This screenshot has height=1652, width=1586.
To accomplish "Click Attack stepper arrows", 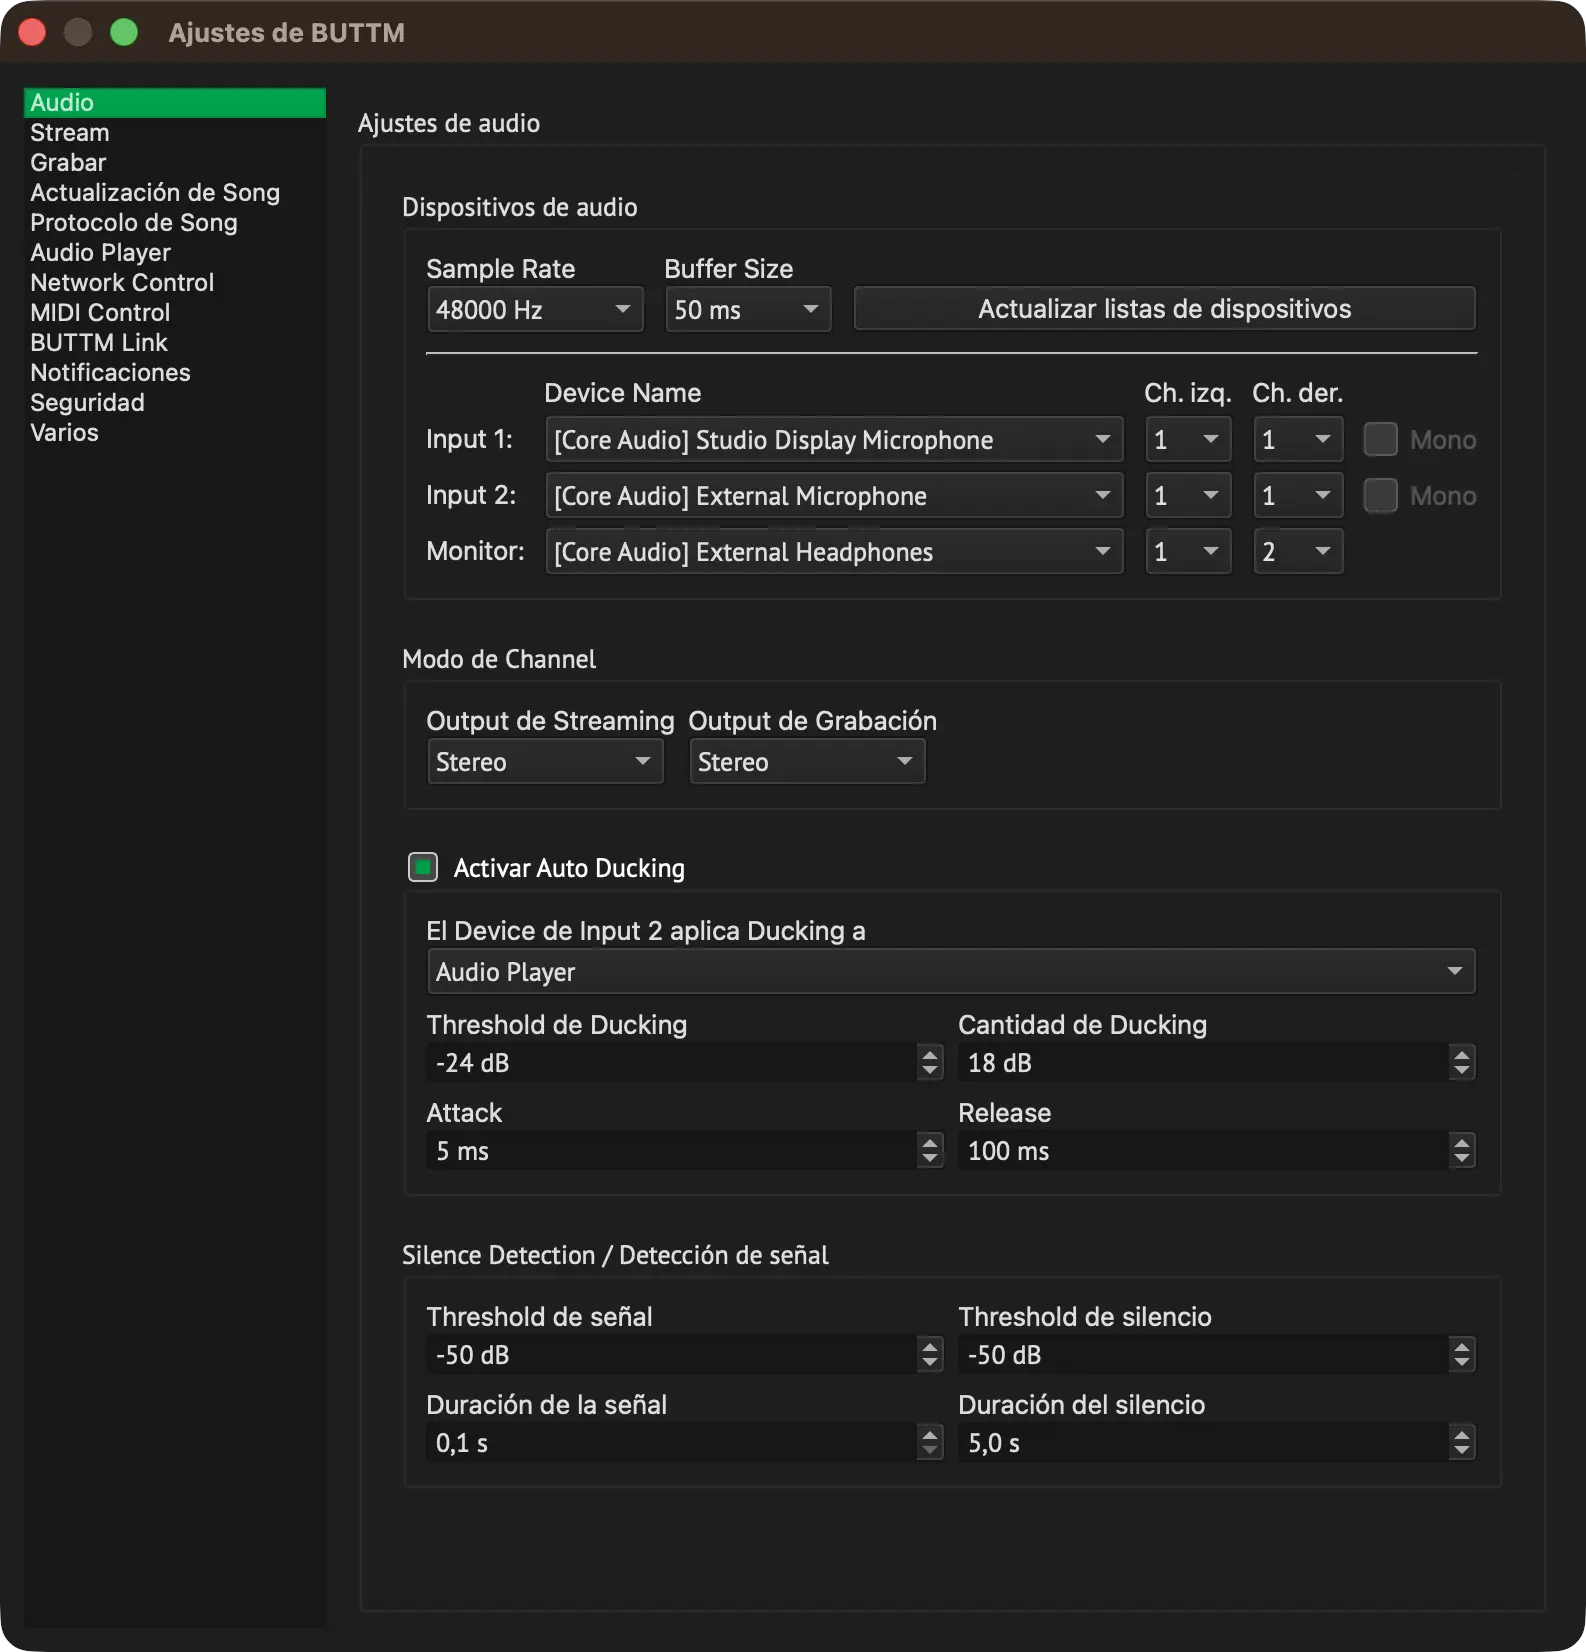I will click(930, 1150).
